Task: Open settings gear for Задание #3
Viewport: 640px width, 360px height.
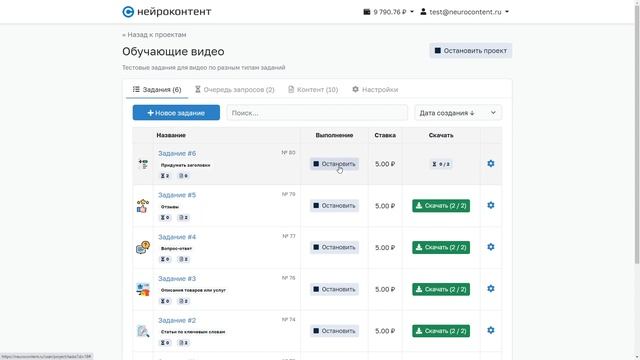Action: [x=491, y=289]
